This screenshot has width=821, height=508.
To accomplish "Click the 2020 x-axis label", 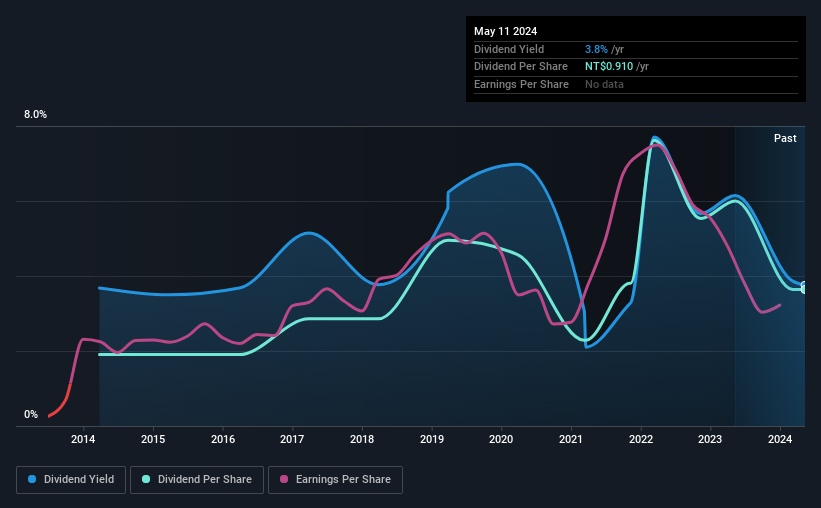I will pos(501,439).
